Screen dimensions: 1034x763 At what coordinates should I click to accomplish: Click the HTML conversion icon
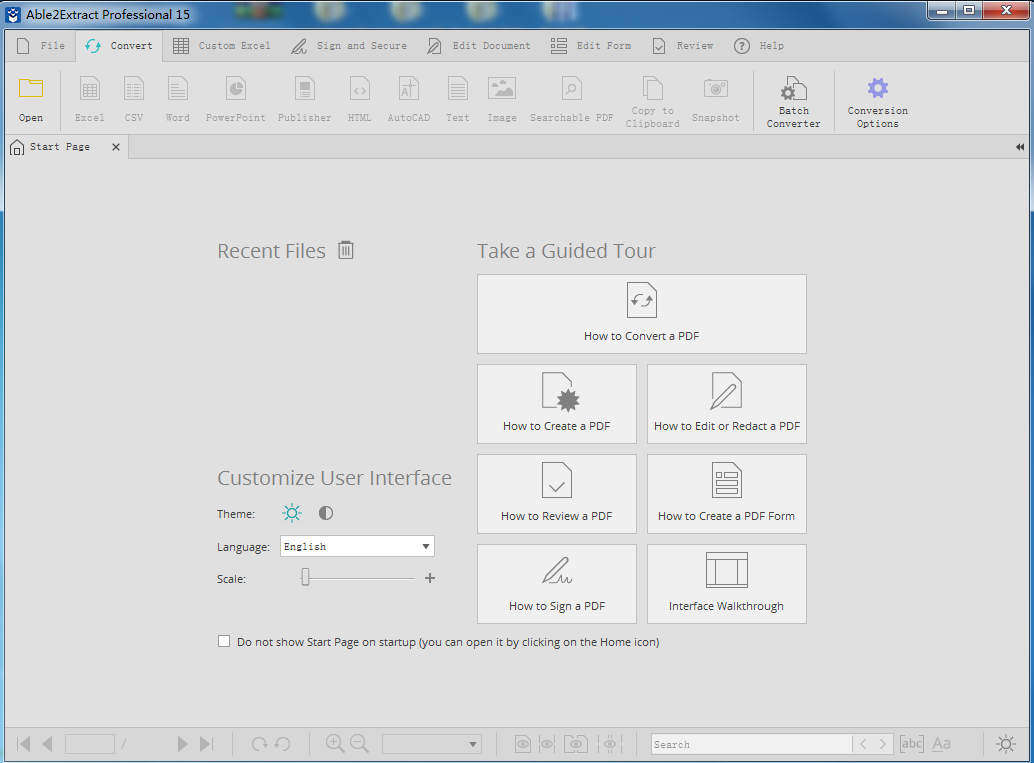tap(359, 88)
